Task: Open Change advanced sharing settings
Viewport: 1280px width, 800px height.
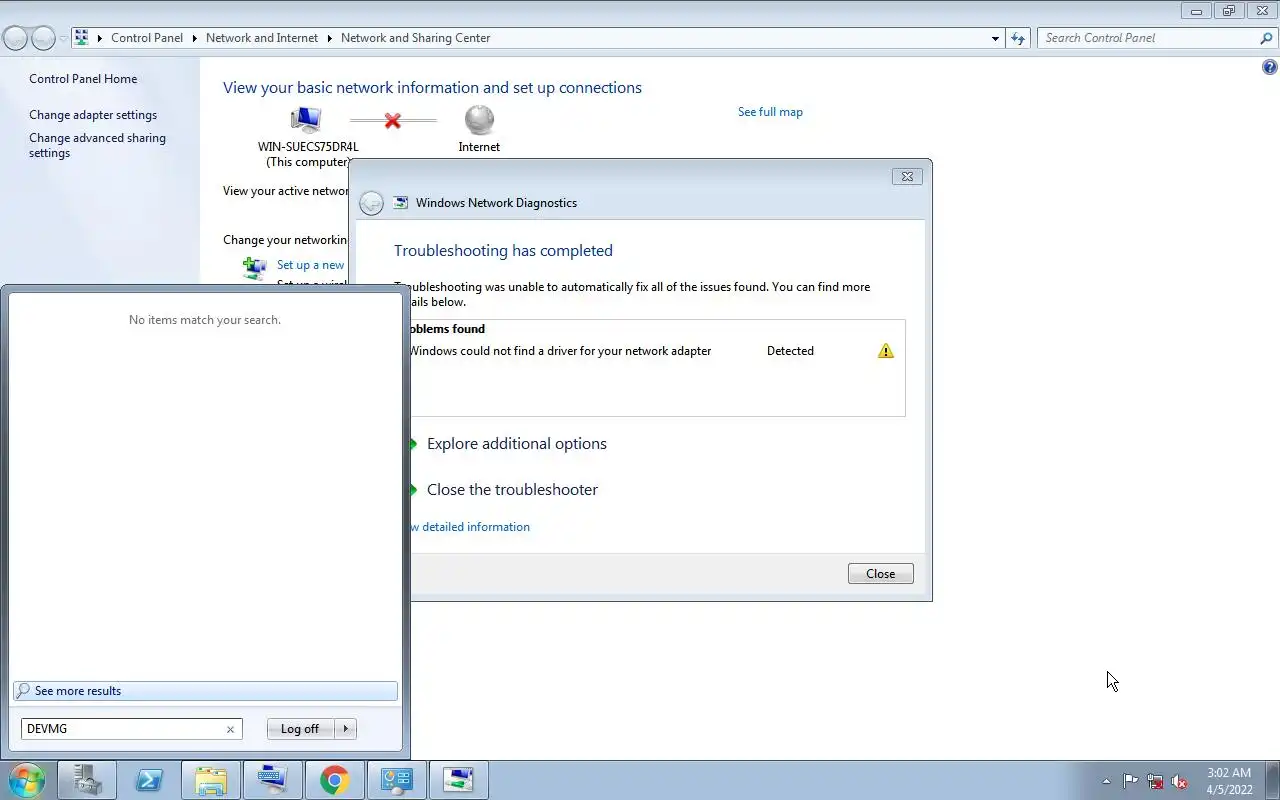Action: (97, 146)
